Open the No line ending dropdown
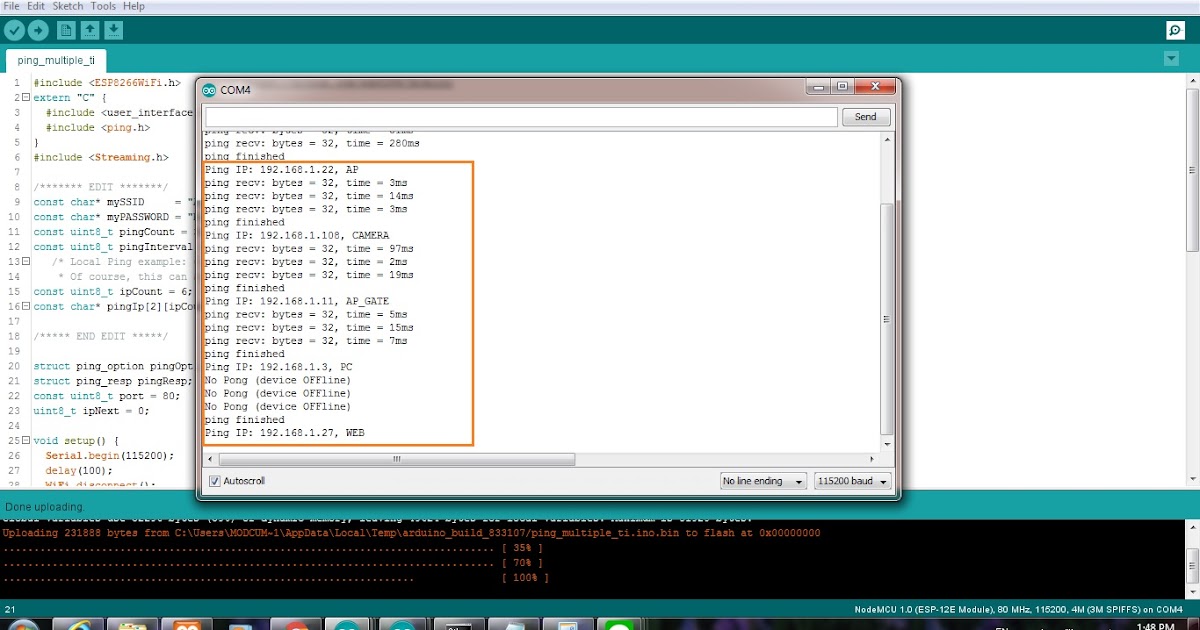The image size is (1200, 630). 763,481
